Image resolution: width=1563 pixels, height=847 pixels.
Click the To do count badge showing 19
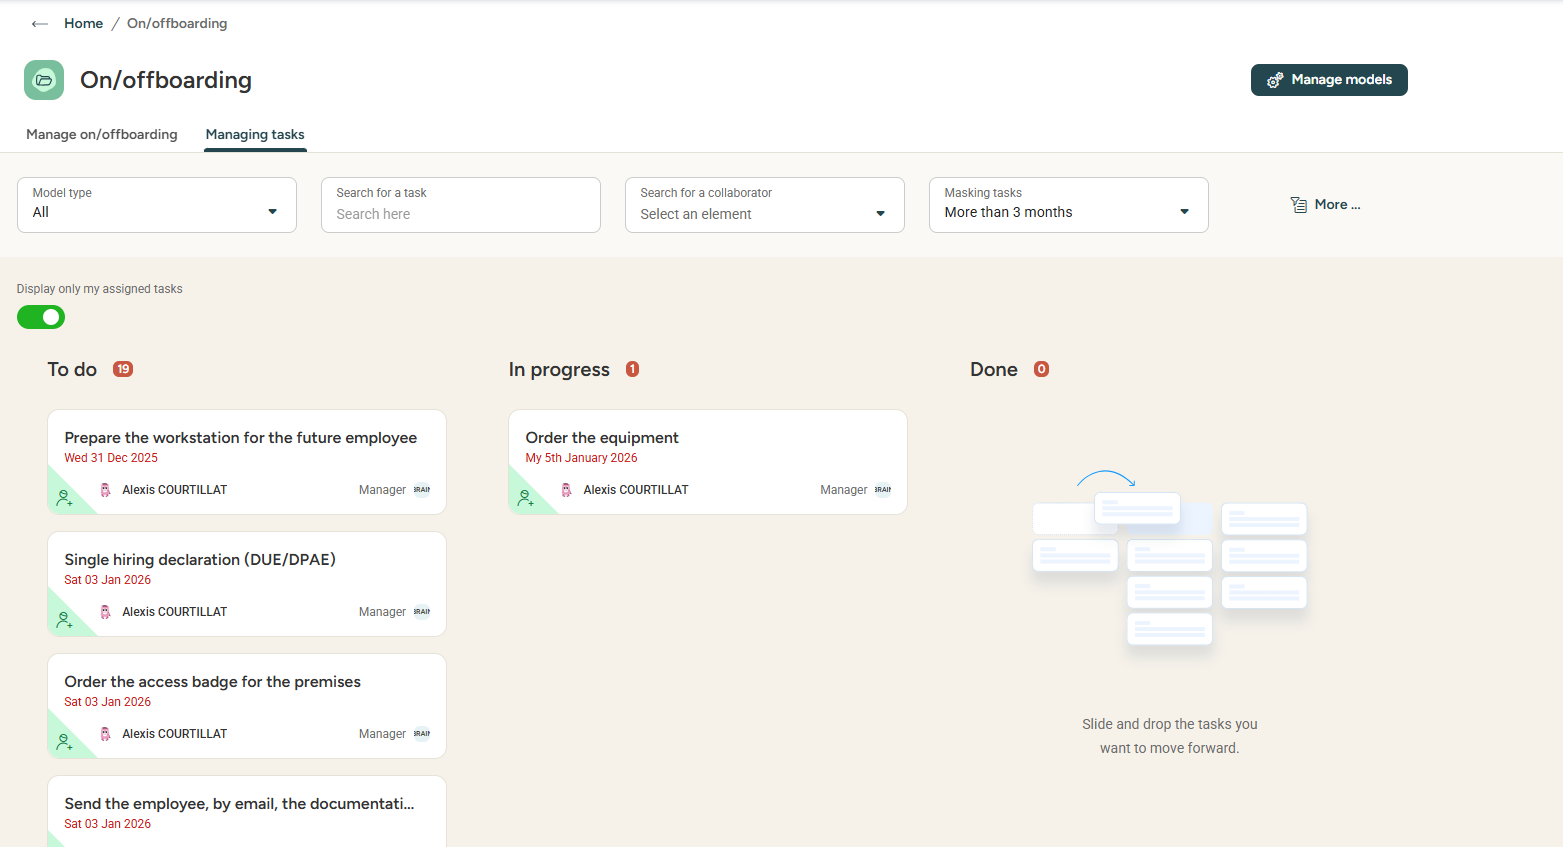coord(123,369)
